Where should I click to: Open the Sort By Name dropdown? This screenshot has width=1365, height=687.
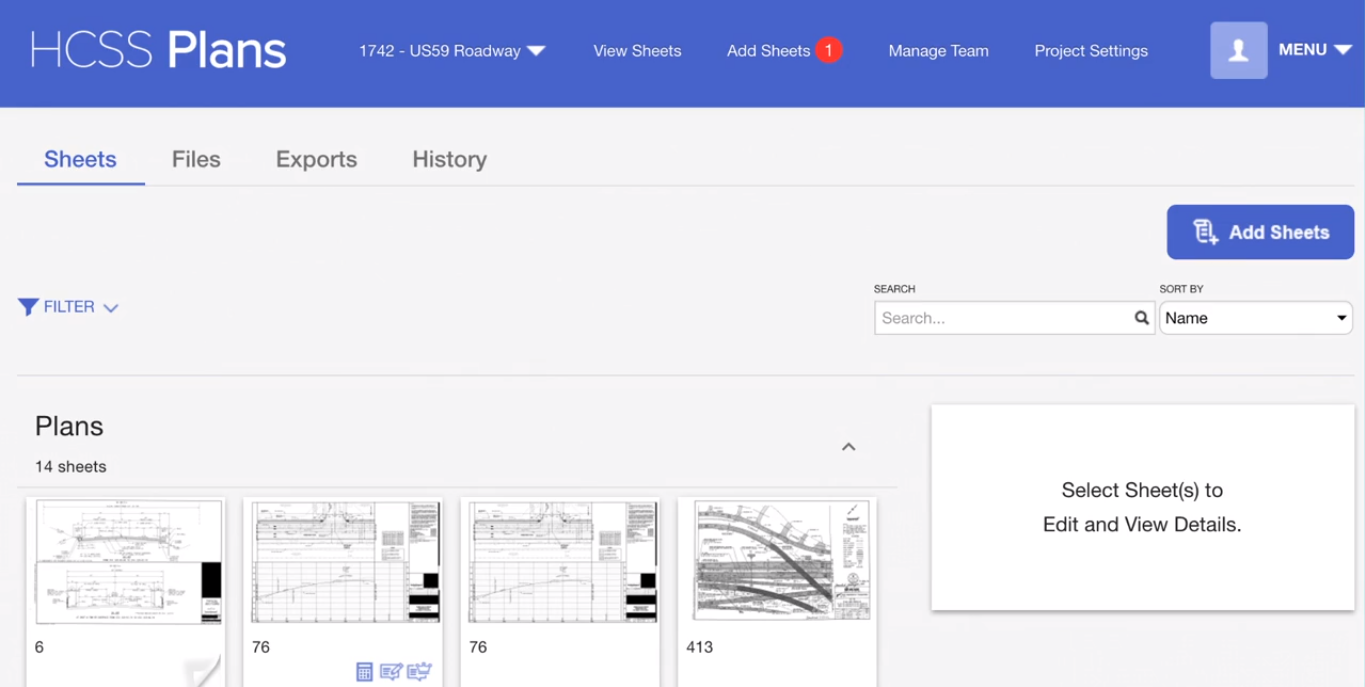1255,318
